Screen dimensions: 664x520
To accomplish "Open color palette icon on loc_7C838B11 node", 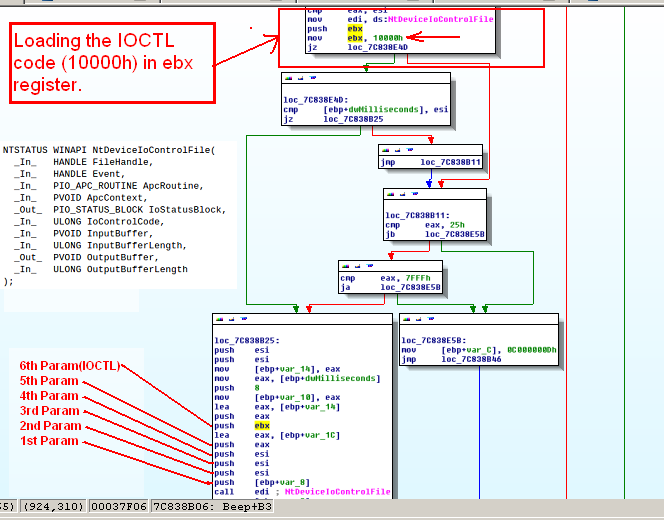I will coord(391,194).
